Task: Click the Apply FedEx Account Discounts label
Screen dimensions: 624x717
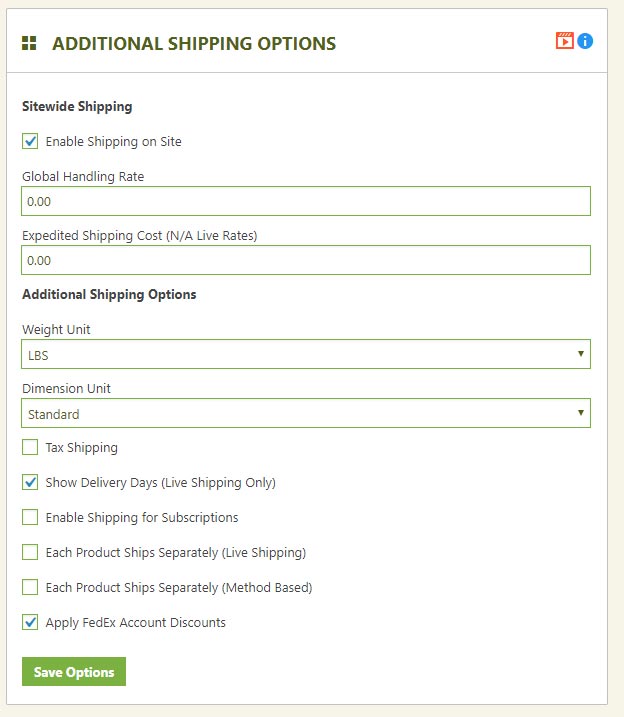Action: click(x=136, y=623)
